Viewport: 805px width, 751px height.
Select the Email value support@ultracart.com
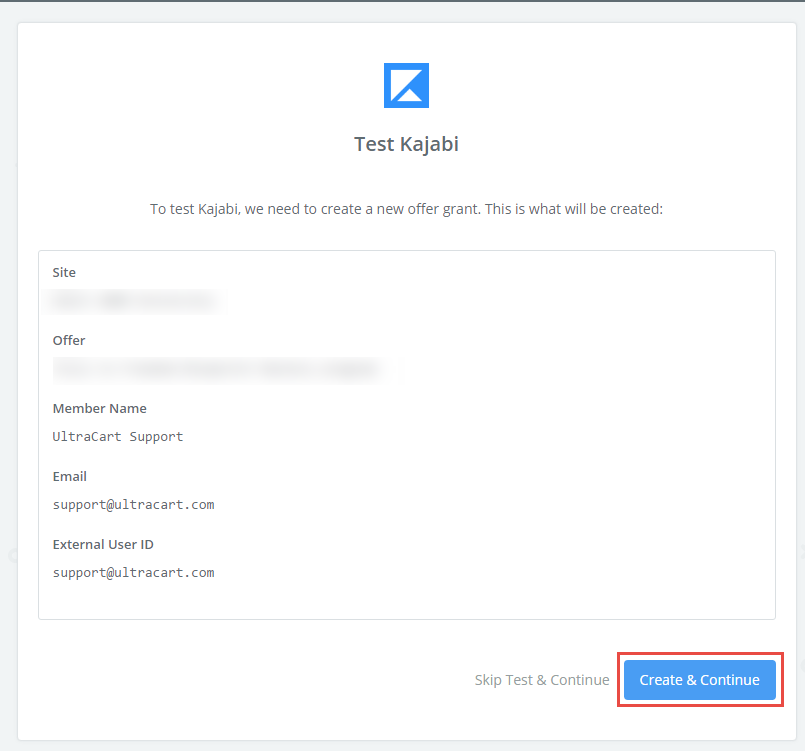[133, 505]
